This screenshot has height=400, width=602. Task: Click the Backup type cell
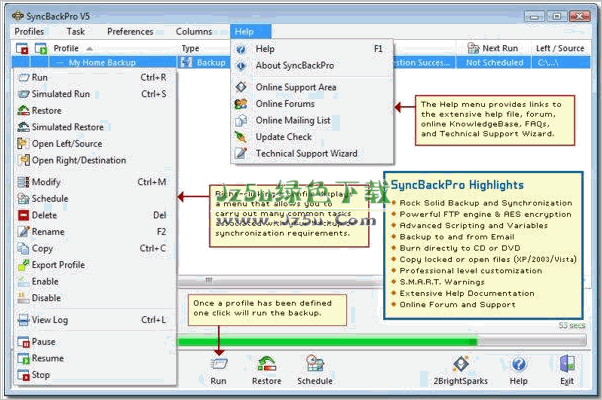pos(204,63)
